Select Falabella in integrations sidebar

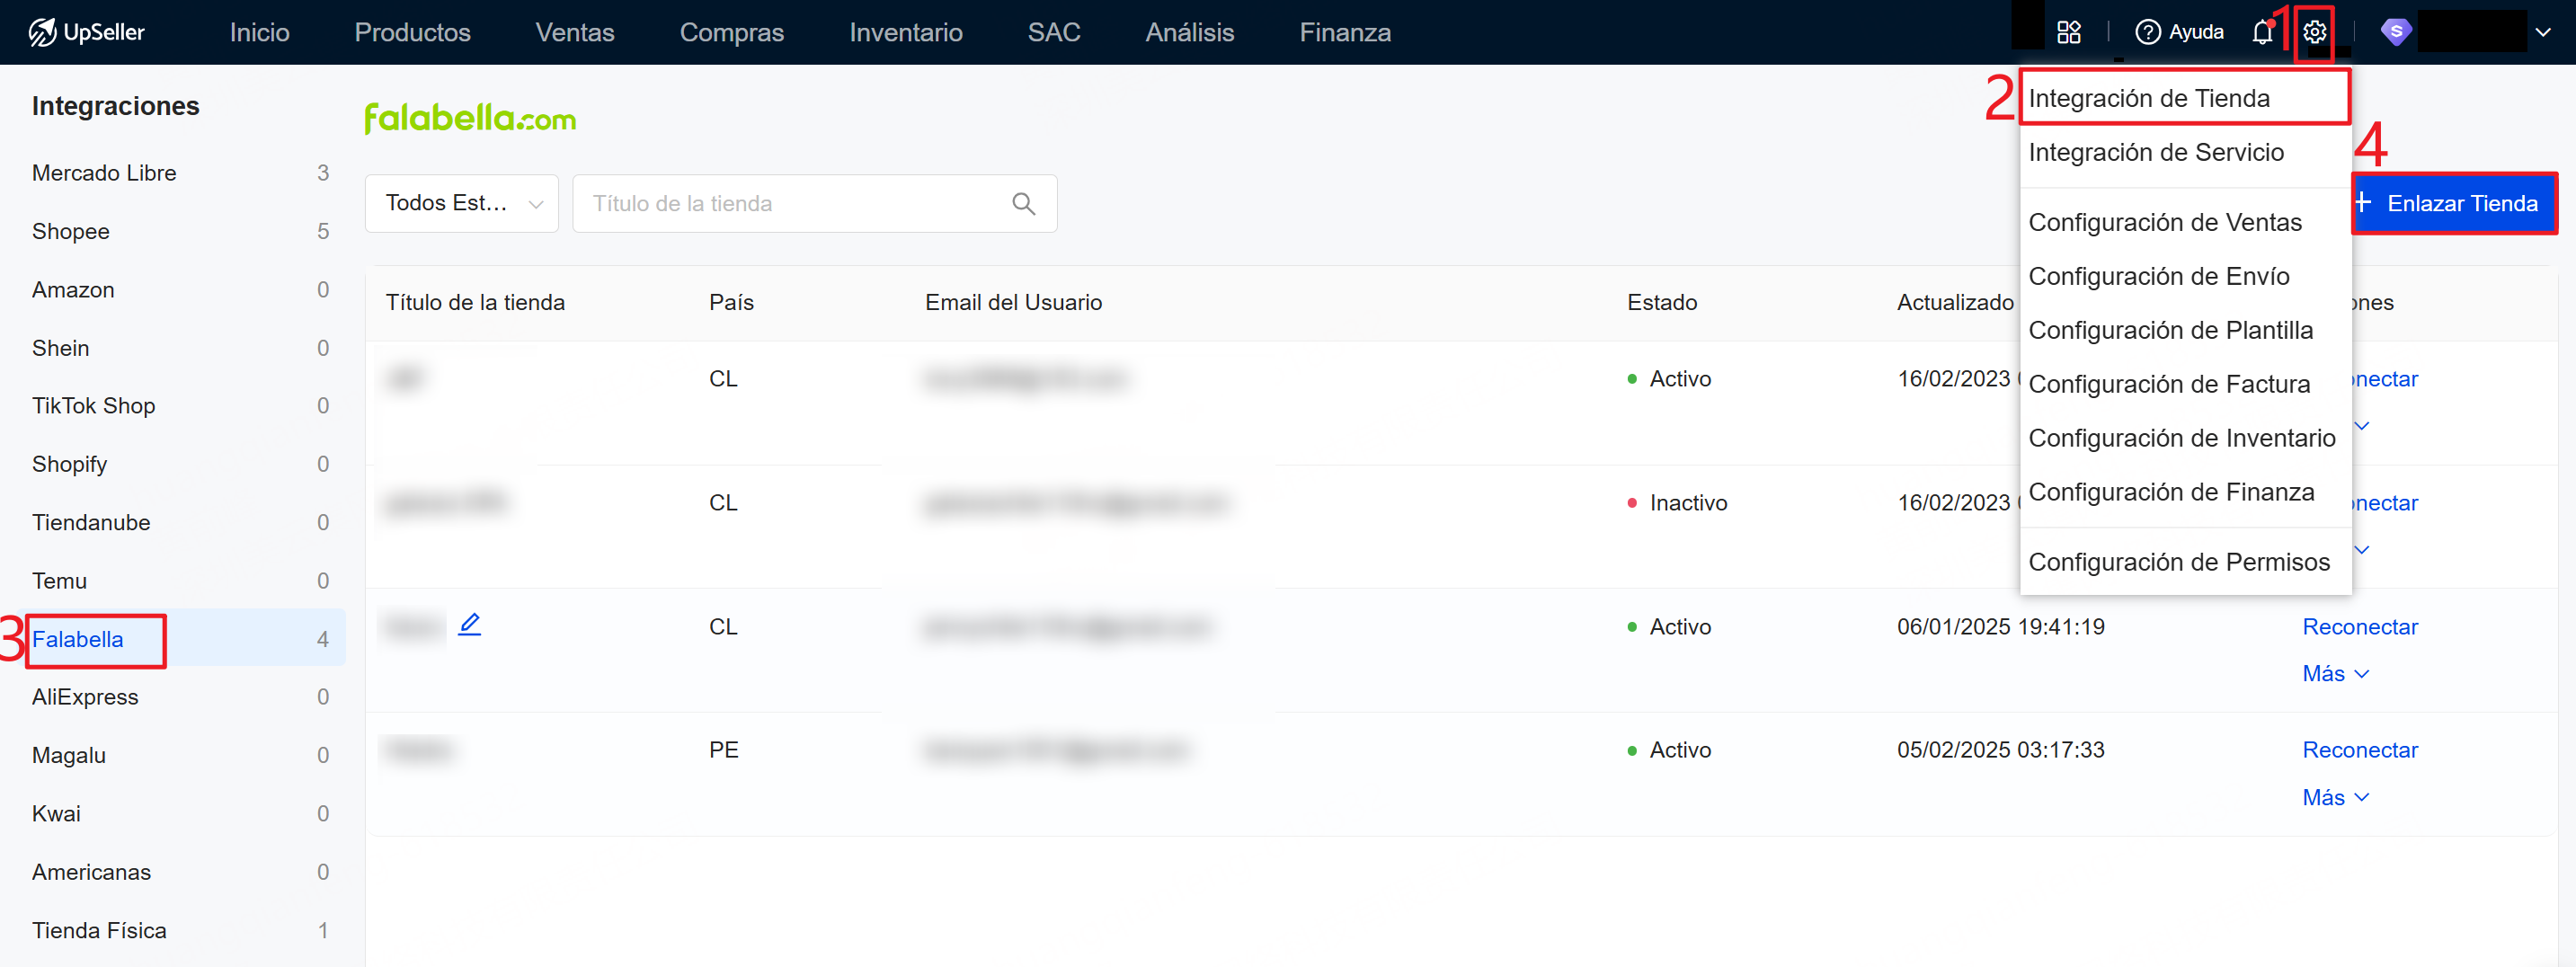click(78, 639)
